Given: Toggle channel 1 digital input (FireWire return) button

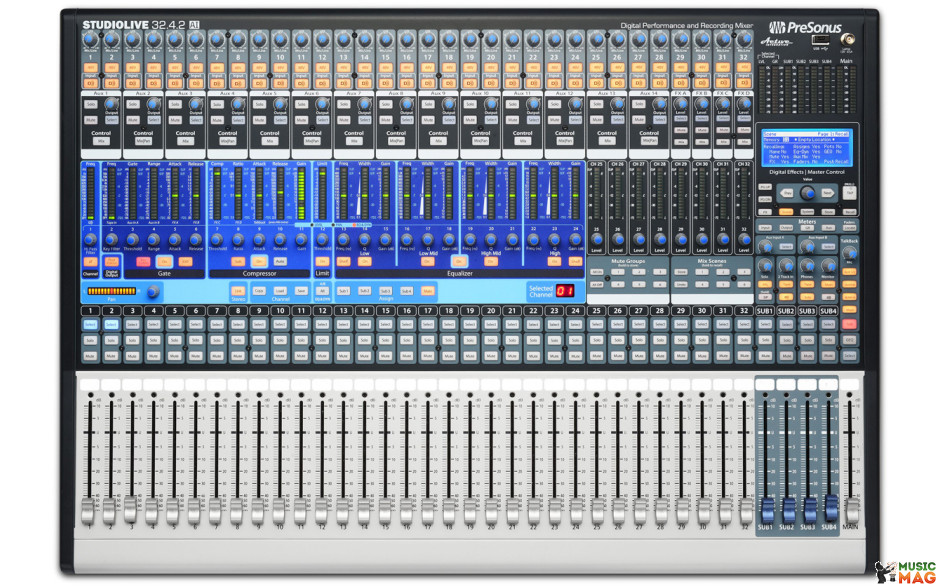Looking at the screenshot, I should 90,83.
